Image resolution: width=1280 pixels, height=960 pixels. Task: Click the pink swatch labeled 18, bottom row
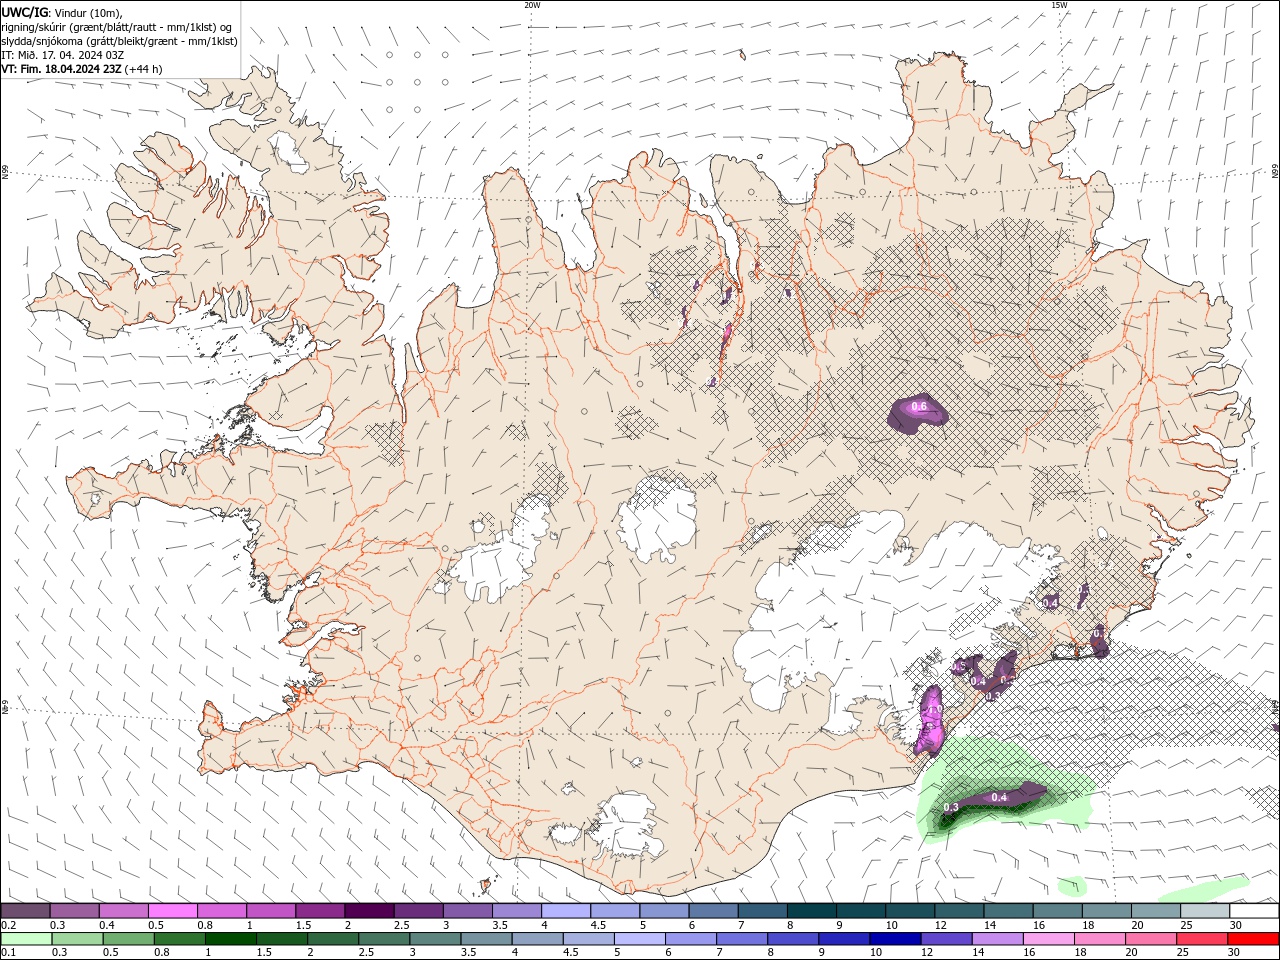tap(1098, 939)
